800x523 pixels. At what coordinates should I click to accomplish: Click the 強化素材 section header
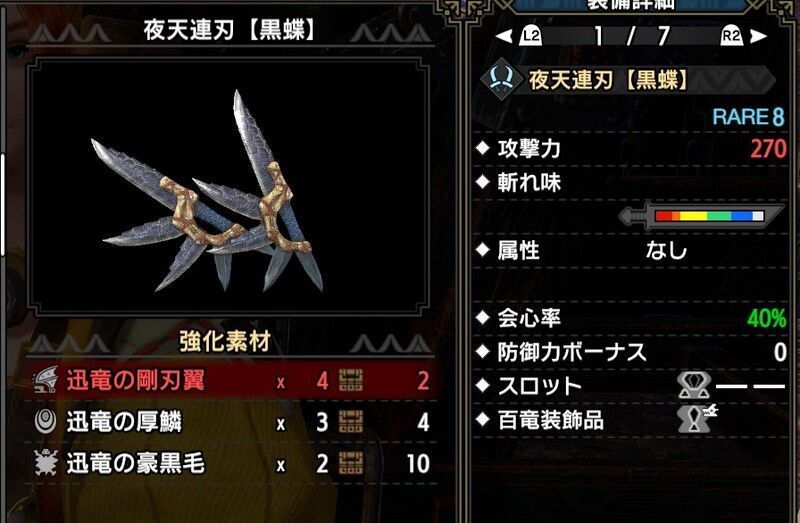pyautogui.click(x=224, y=342)
